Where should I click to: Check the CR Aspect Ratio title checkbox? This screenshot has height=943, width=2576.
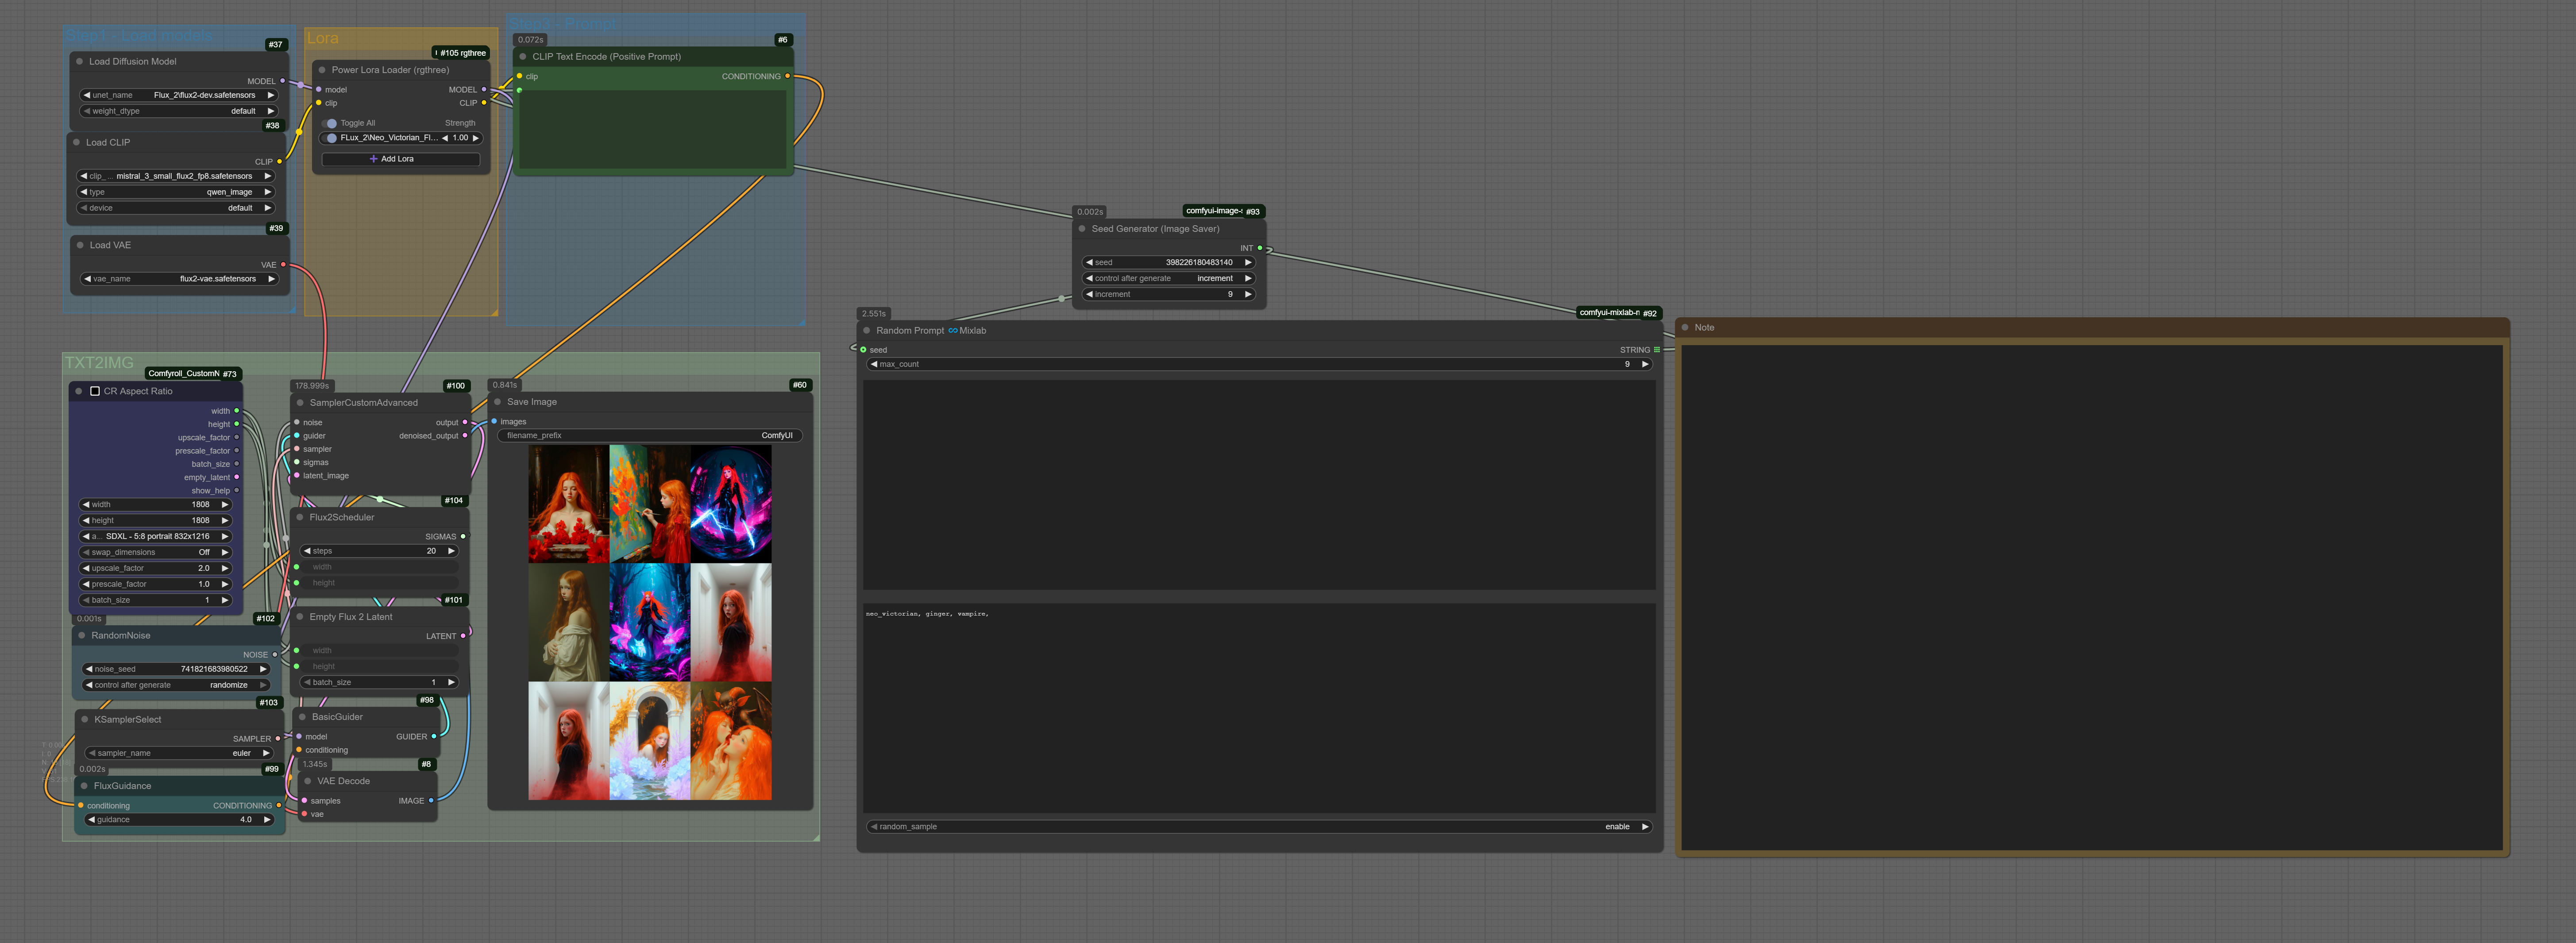pos(95,391)
